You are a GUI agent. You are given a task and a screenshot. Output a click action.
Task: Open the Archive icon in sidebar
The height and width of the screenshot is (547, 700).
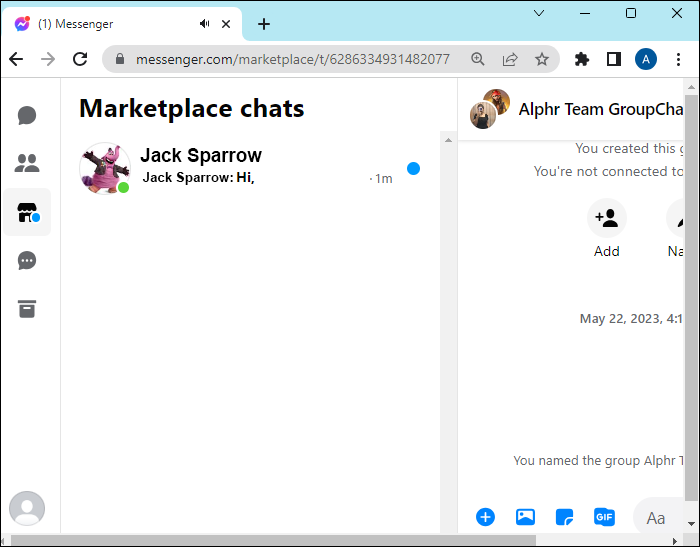click(27, 309)
